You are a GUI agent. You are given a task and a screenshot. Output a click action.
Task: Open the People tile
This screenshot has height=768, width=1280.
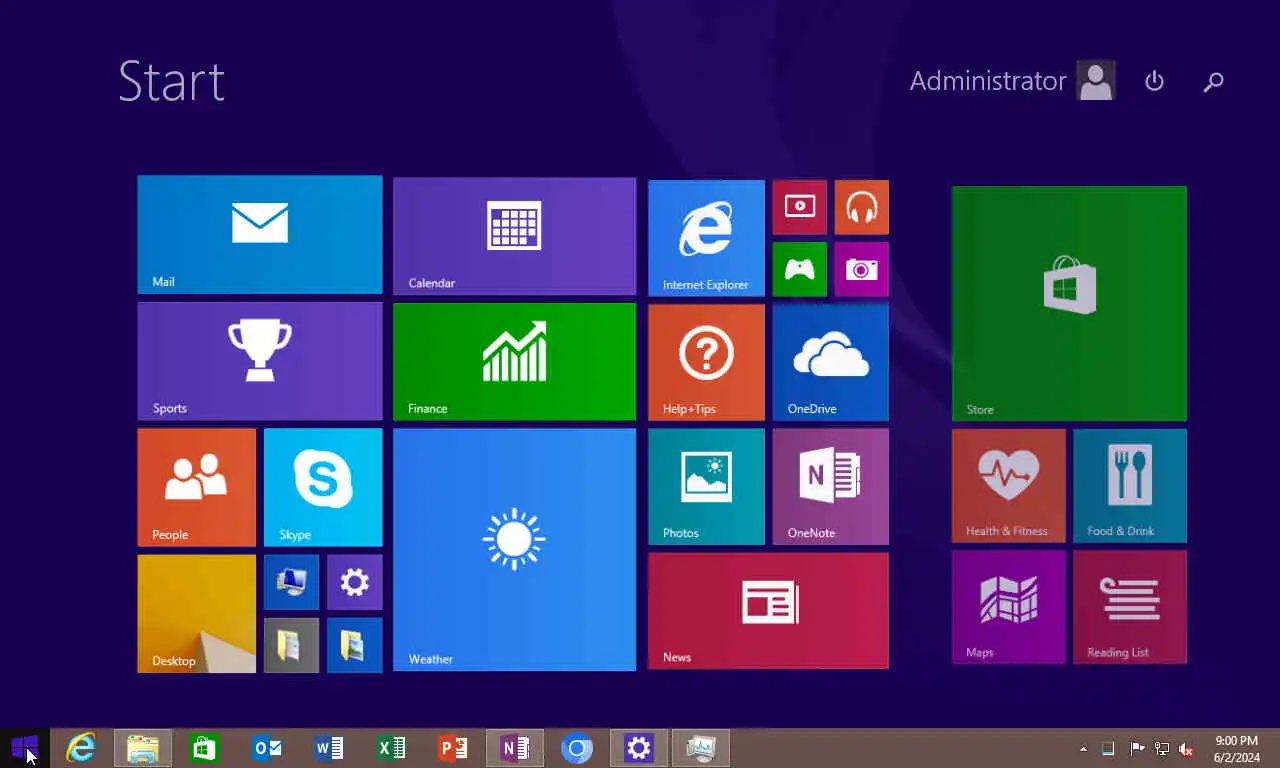point(196,487)
